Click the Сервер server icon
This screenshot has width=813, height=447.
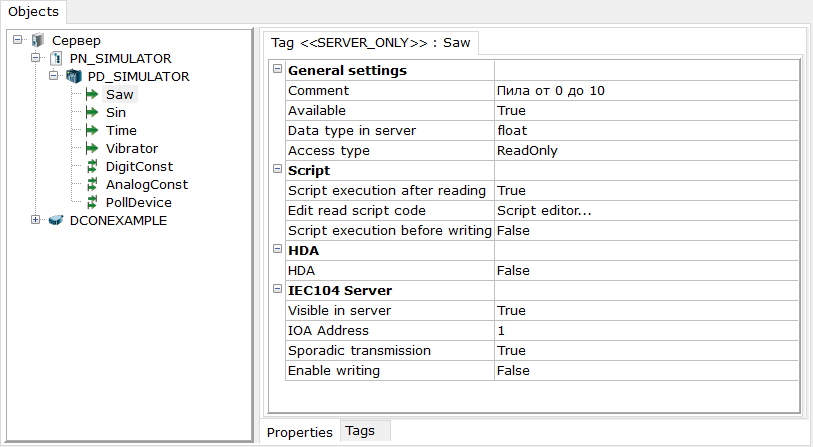38,40
